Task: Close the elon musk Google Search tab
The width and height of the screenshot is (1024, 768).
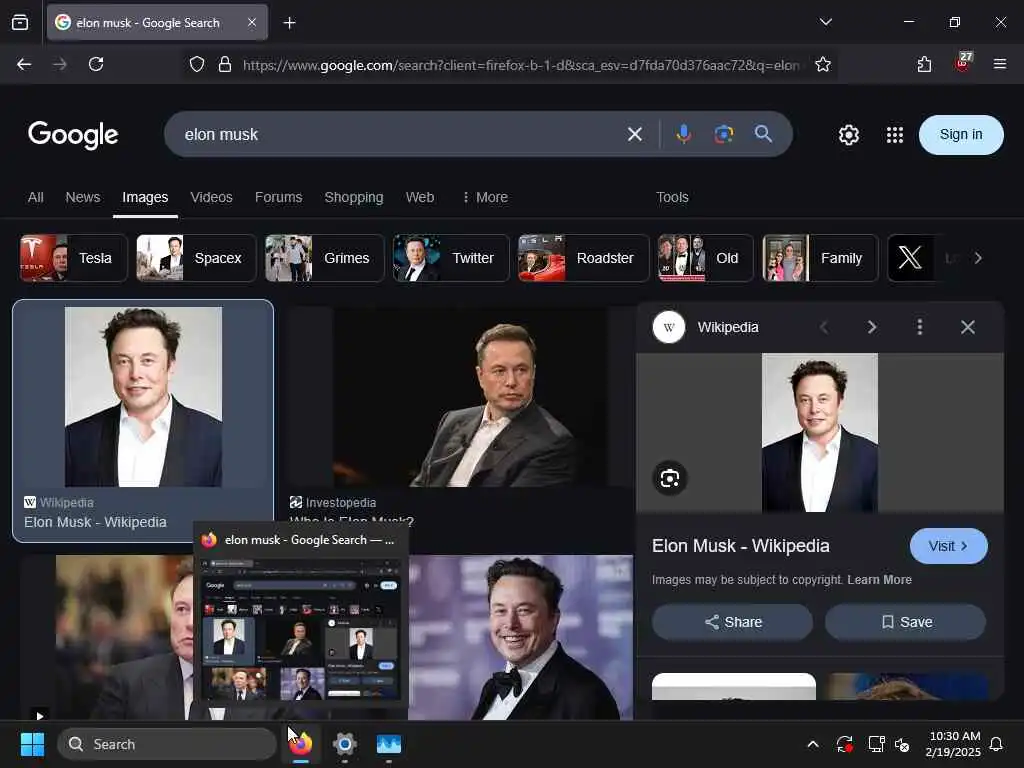Action: point(252,23)
